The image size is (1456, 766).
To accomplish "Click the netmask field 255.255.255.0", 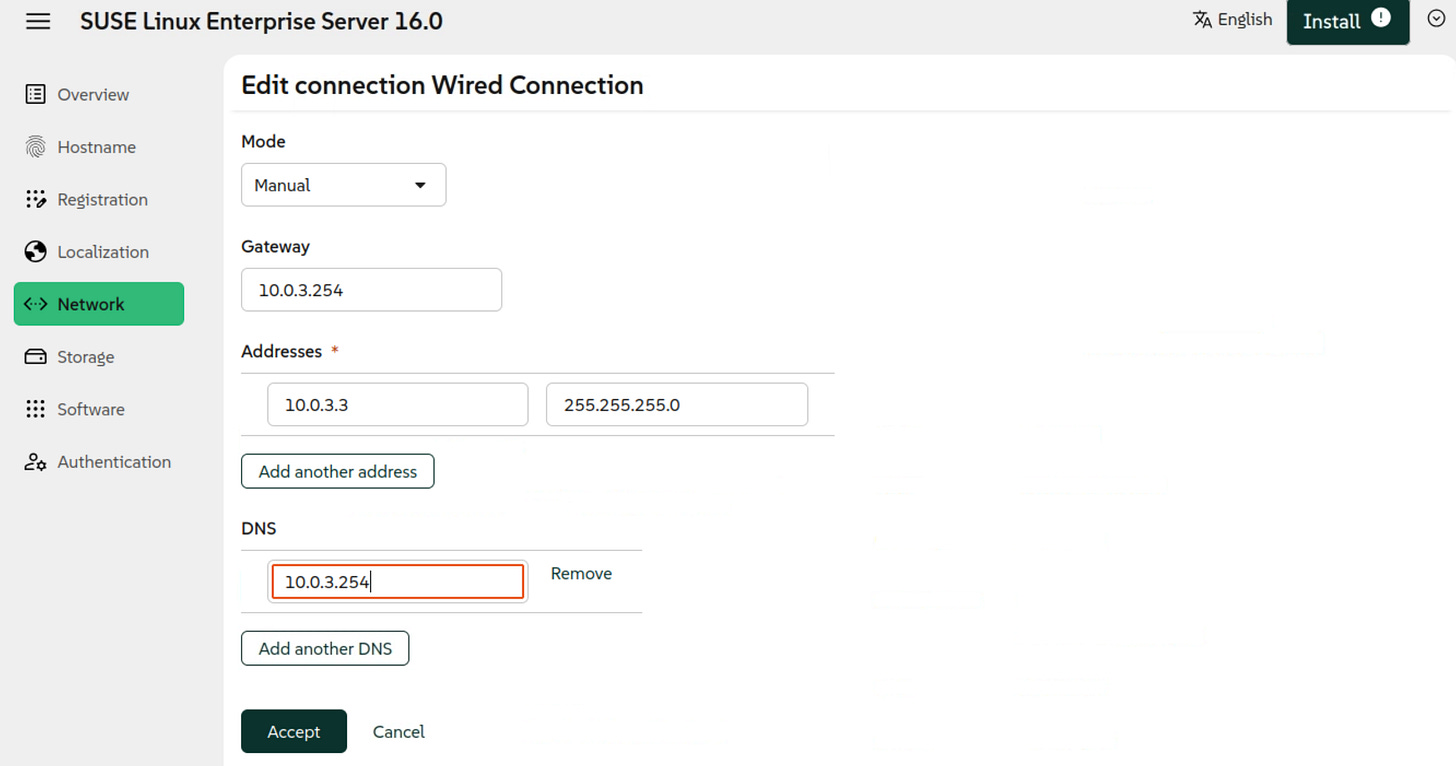I will (x=677, y=405).
